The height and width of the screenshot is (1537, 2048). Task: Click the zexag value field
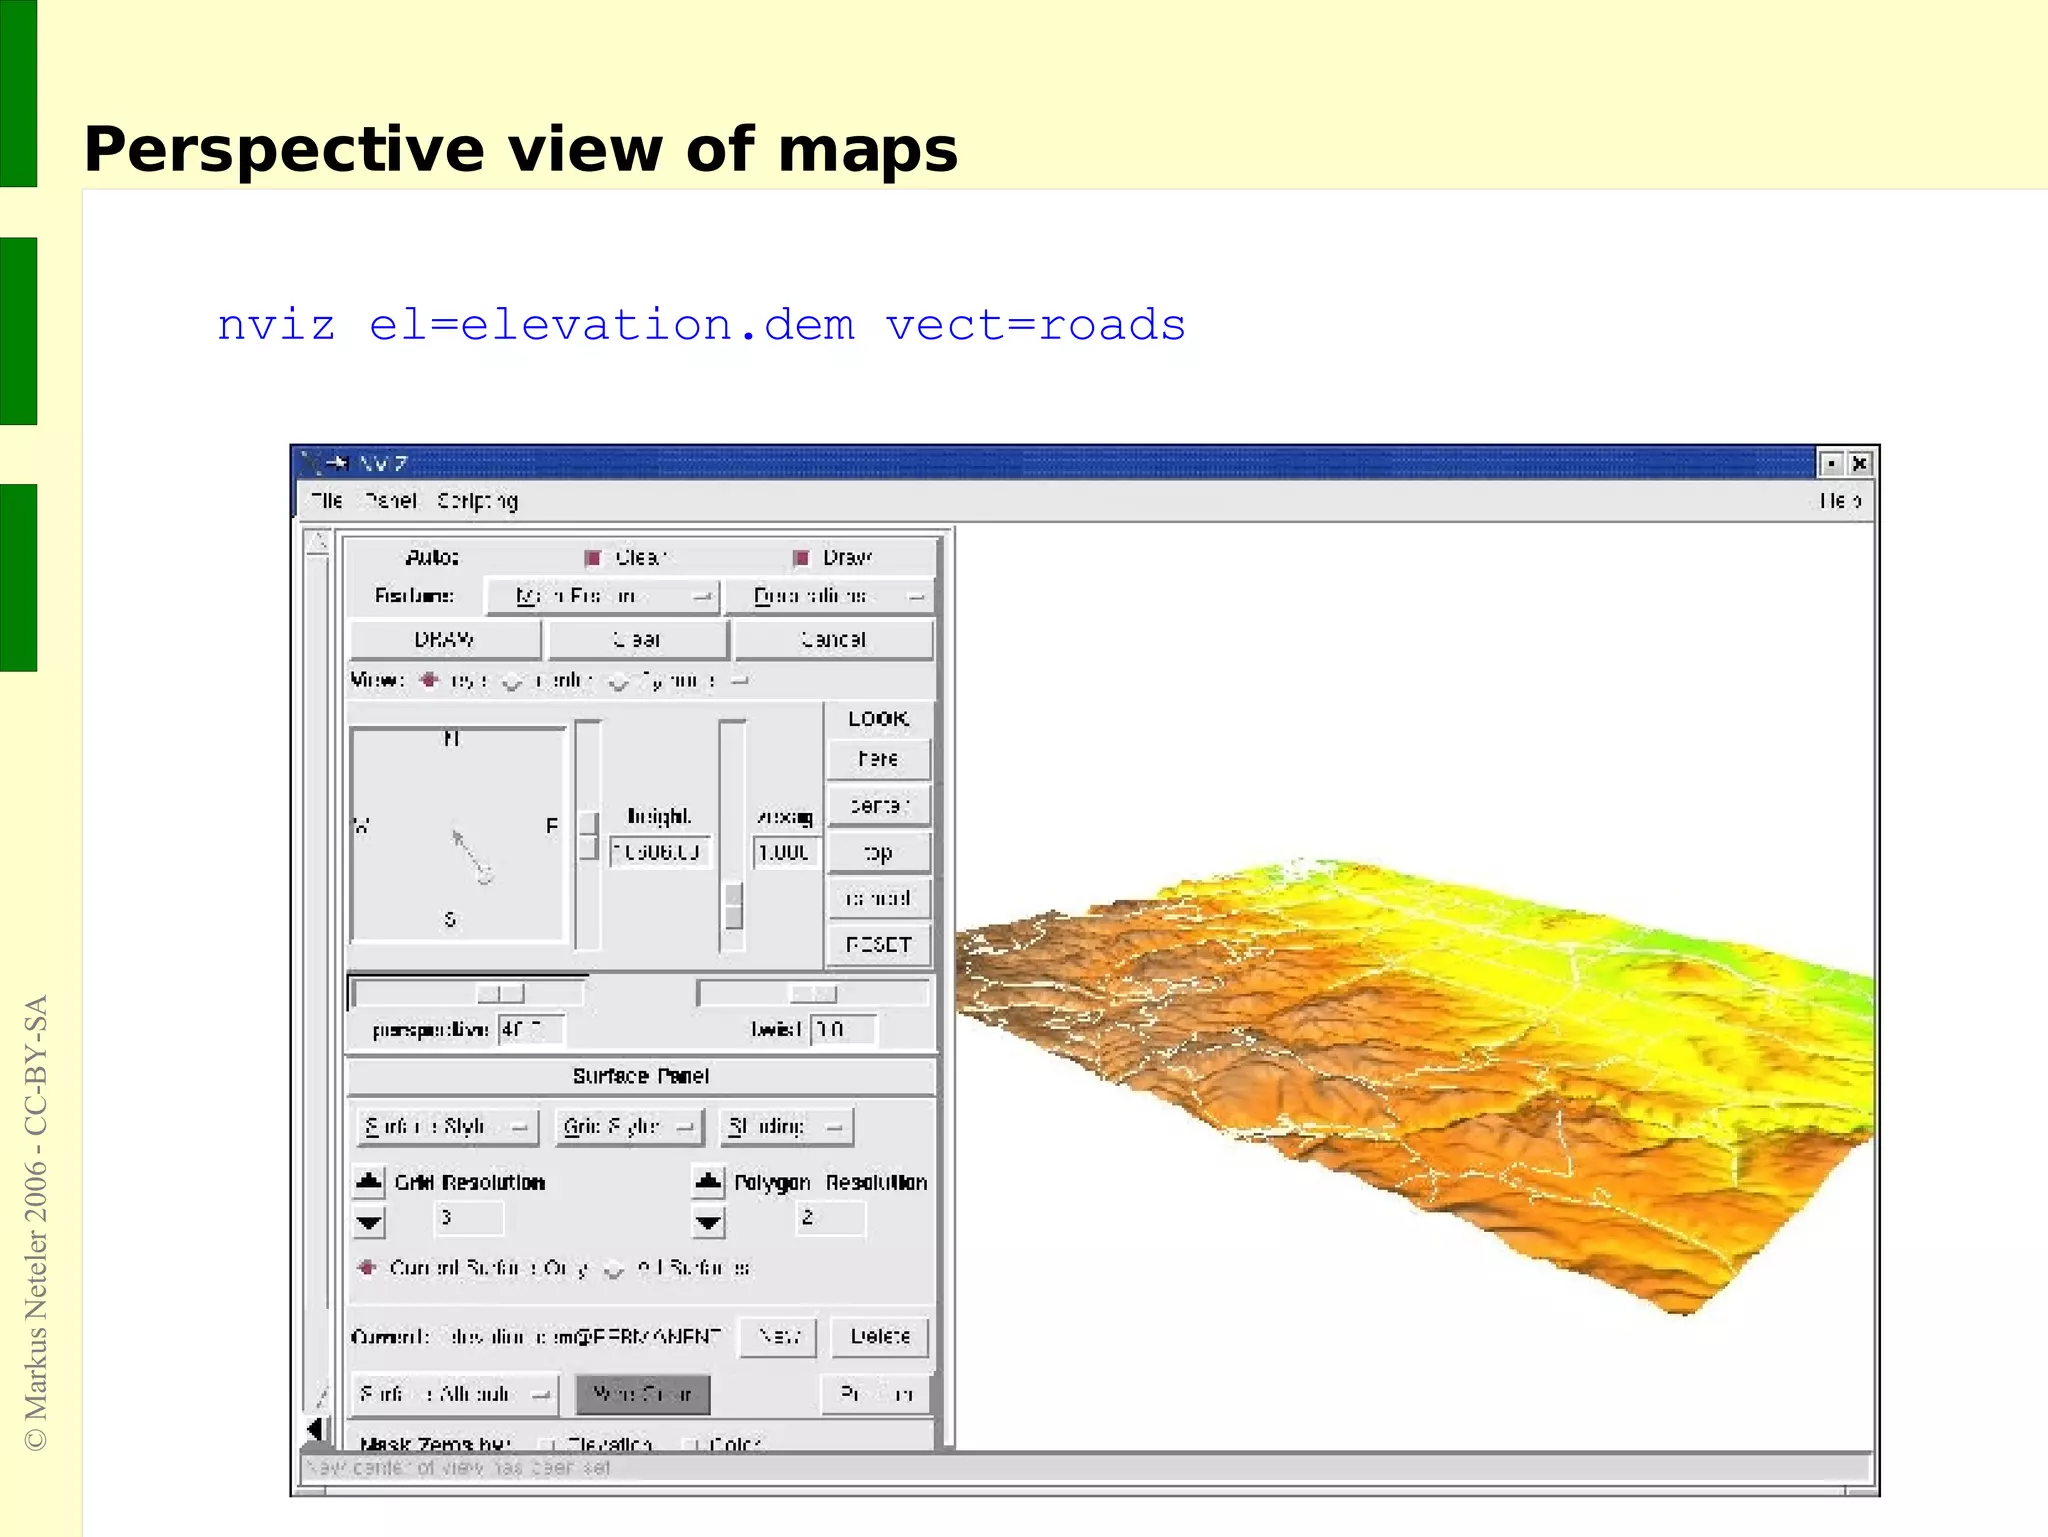pos(785,852)
